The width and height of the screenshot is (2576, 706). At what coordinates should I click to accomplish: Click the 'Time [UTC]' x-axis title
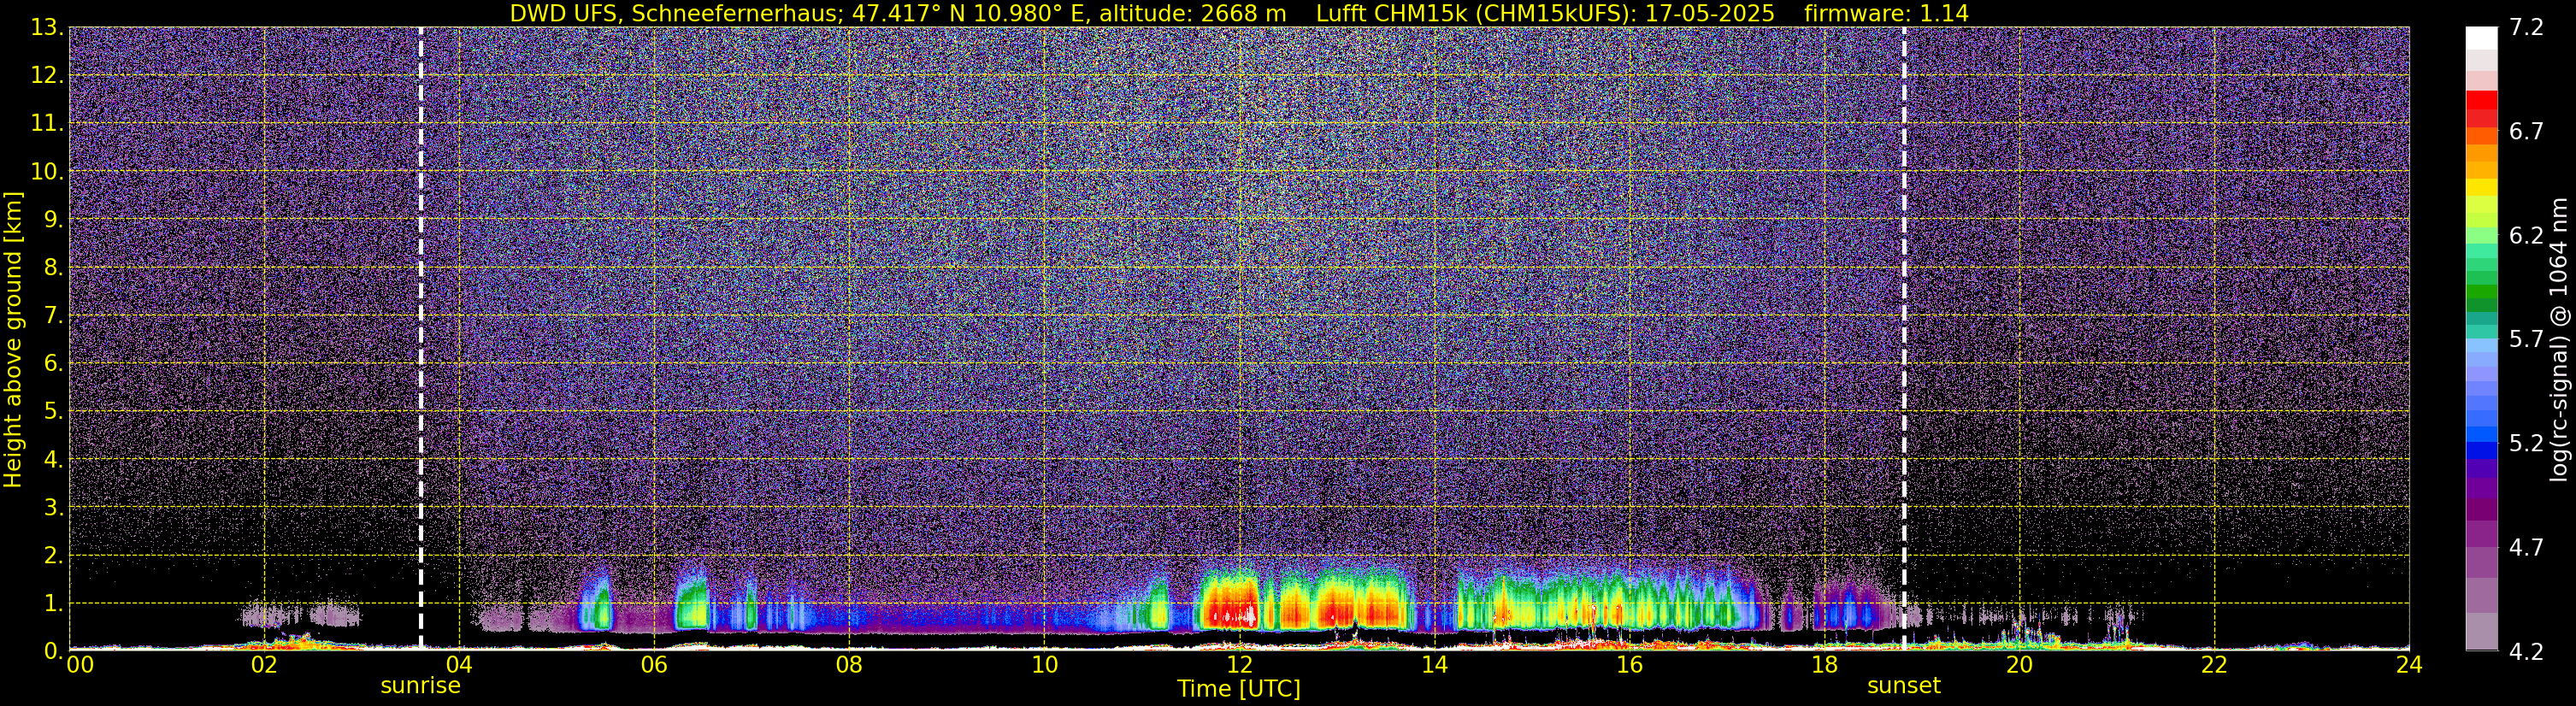tap(1239, 689)
